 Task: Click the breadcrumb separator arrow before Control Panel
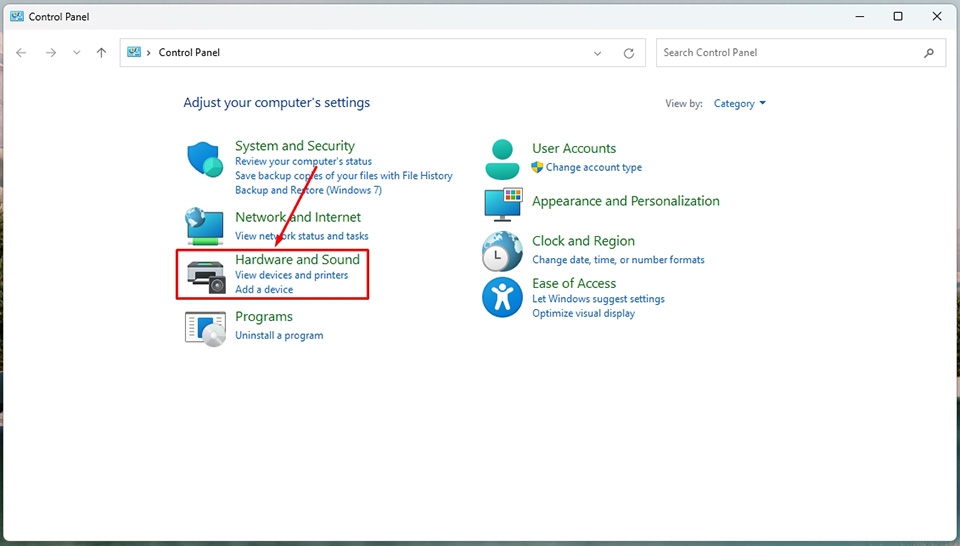pyautogui.click(x=149, y=53)
